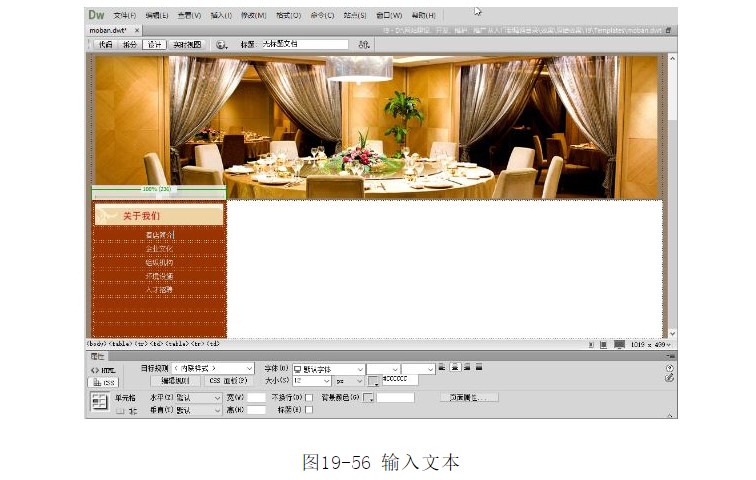Select the HTML properties mode button
756x480 pixels.
pos(102,369)
